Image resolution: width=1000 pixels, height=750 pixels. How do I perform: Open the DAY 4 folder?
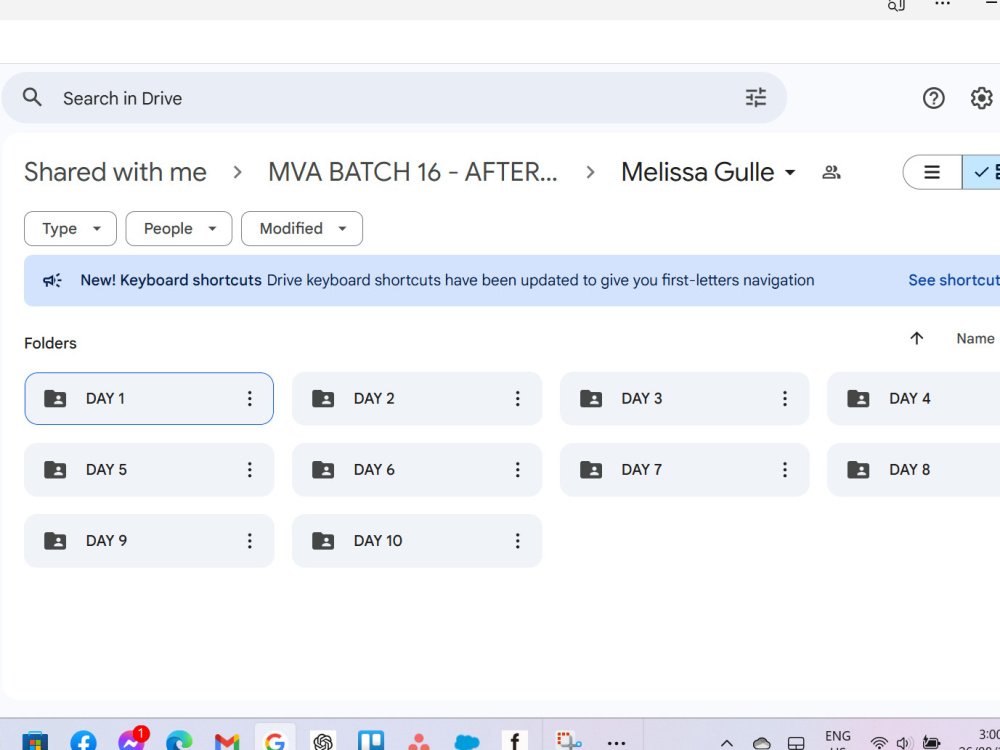point(913,399)
